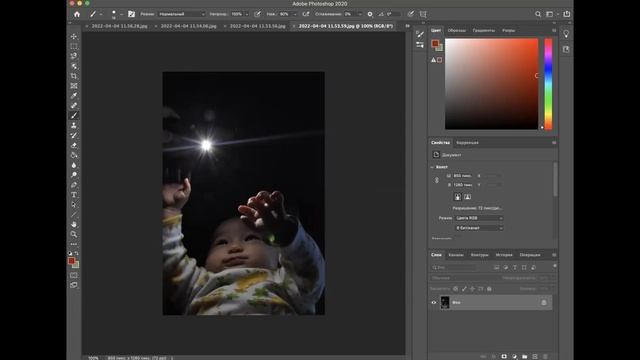Screen dimensions: 640x360
Task: Select the Blur tool
Action: click(74, 165)
